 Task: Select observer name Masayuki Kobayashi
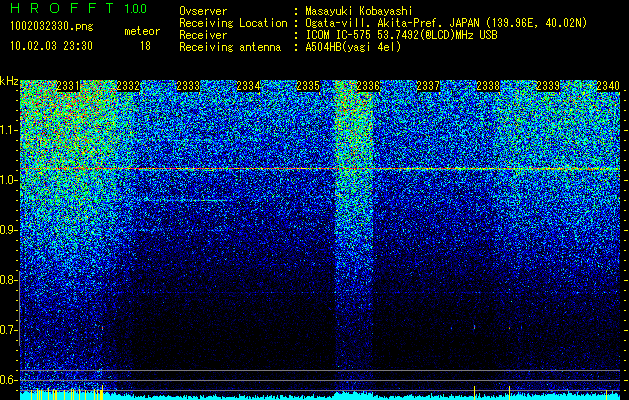(359, 11)
